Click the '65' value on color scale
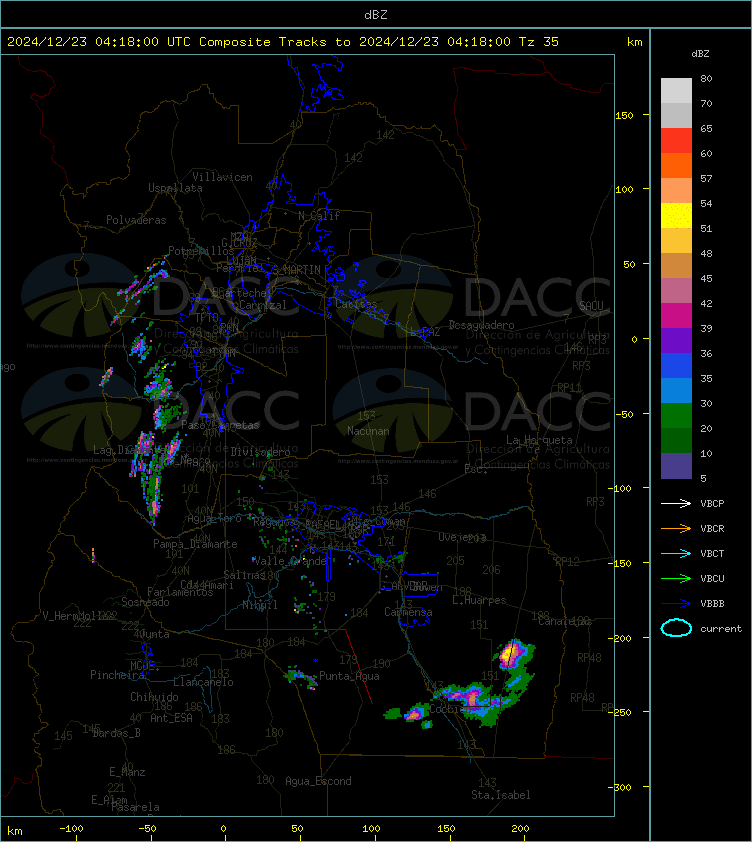This screenshot has width=752, height=842. (x=706, y=128)
